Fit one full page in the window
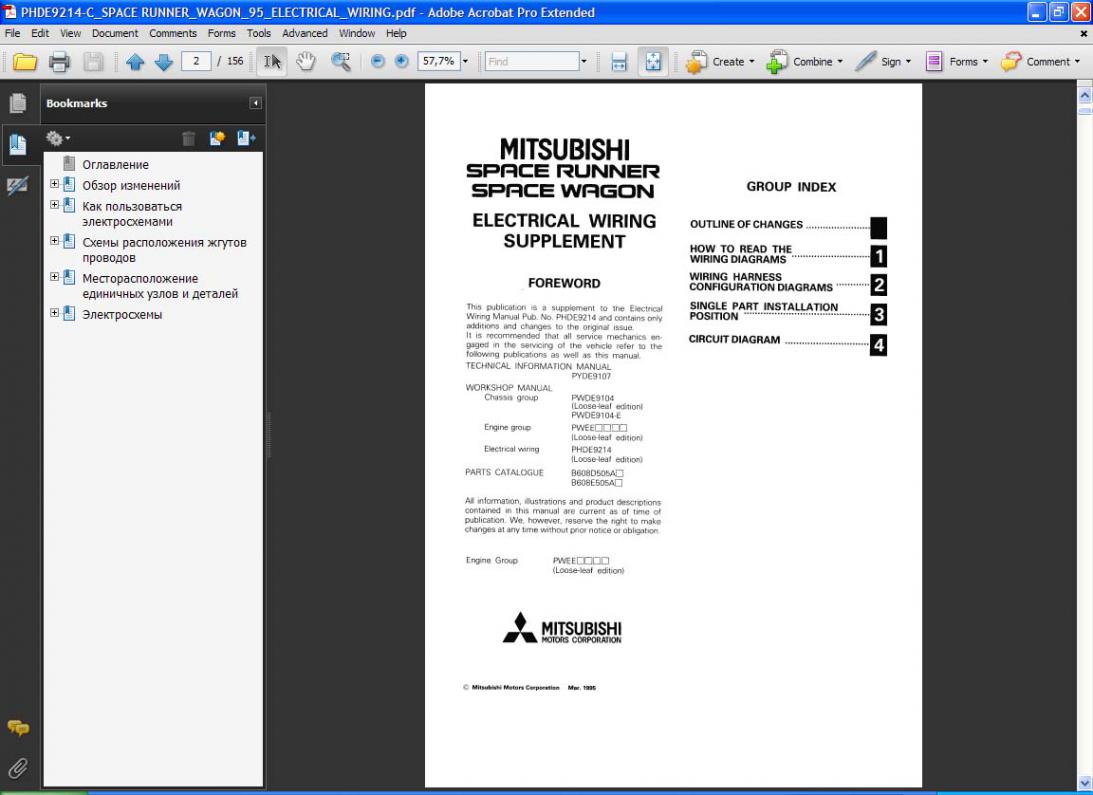Viewport: 1093px width, 795px height. 653,61
